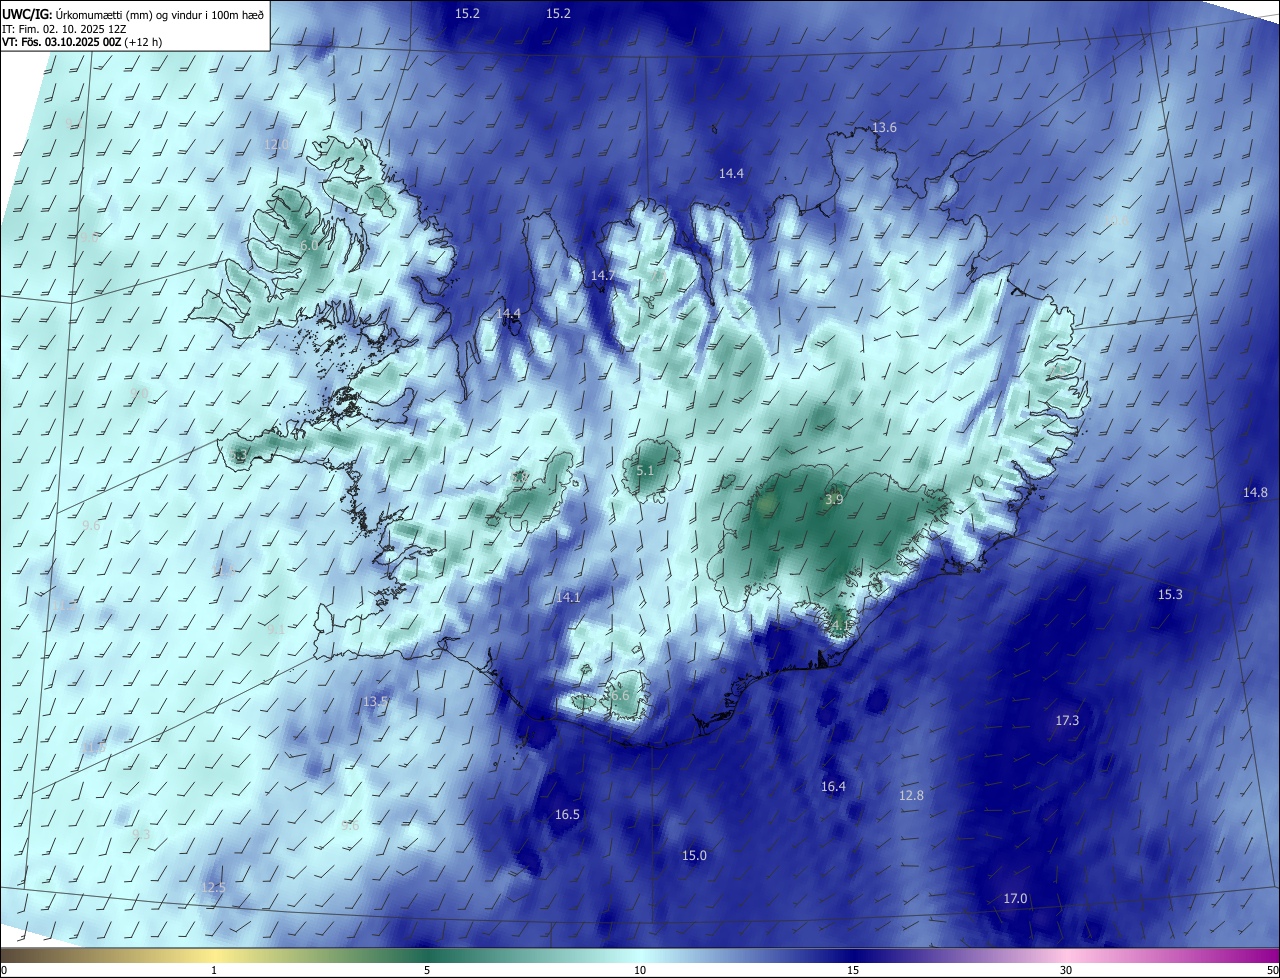Click the 14.7 value label
Screen dimensions: 1280x978
(x=602, y=275)
